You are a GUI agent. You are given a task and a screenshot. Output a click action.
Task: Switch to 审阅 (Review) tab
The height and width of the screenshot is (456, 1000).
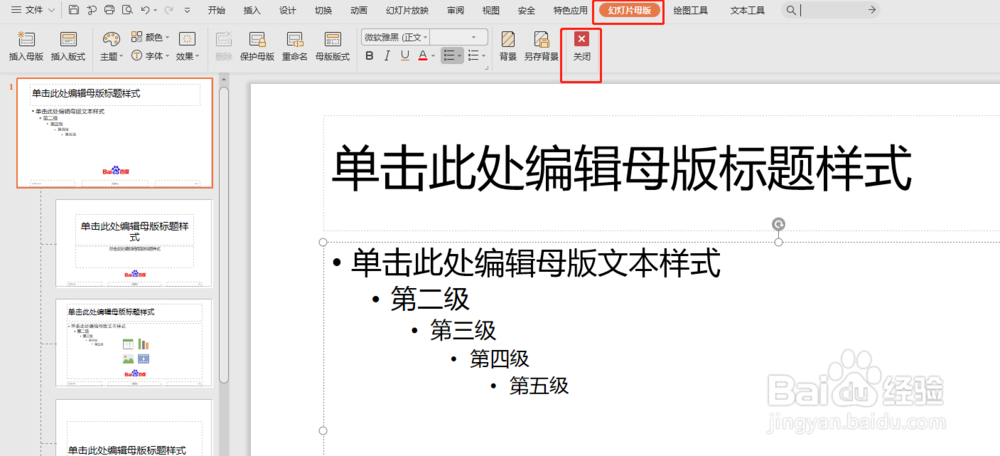(x=455, y=10)
